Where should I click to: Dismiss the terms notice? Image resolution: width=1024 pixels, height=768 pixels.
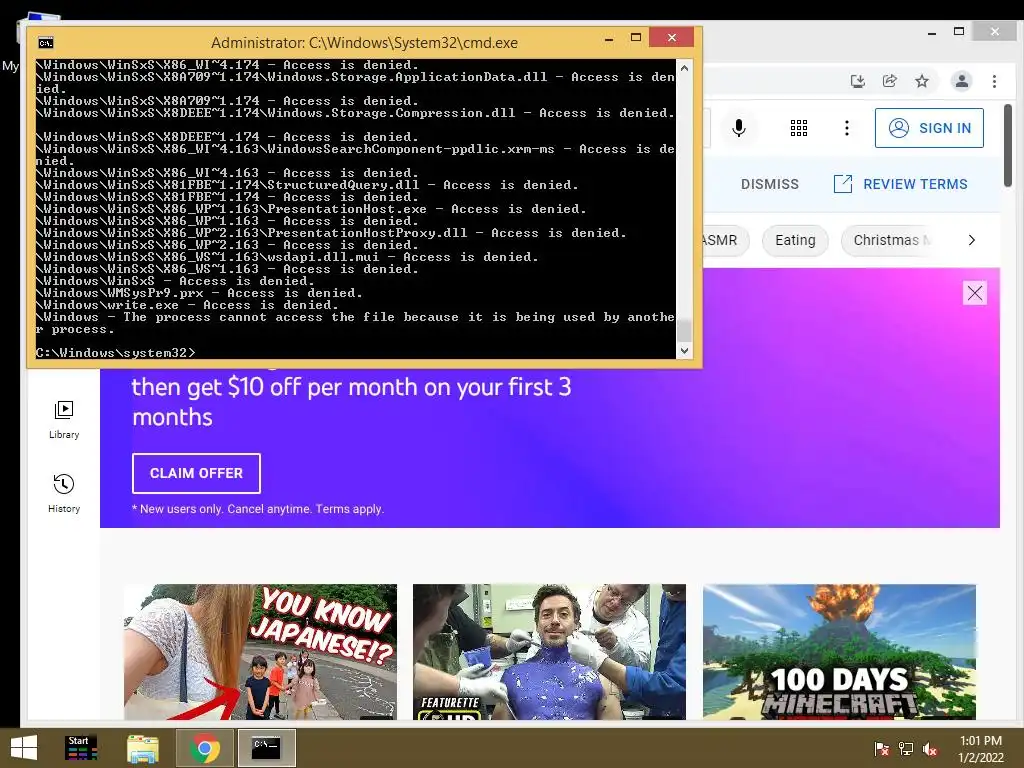pos(769,184)
